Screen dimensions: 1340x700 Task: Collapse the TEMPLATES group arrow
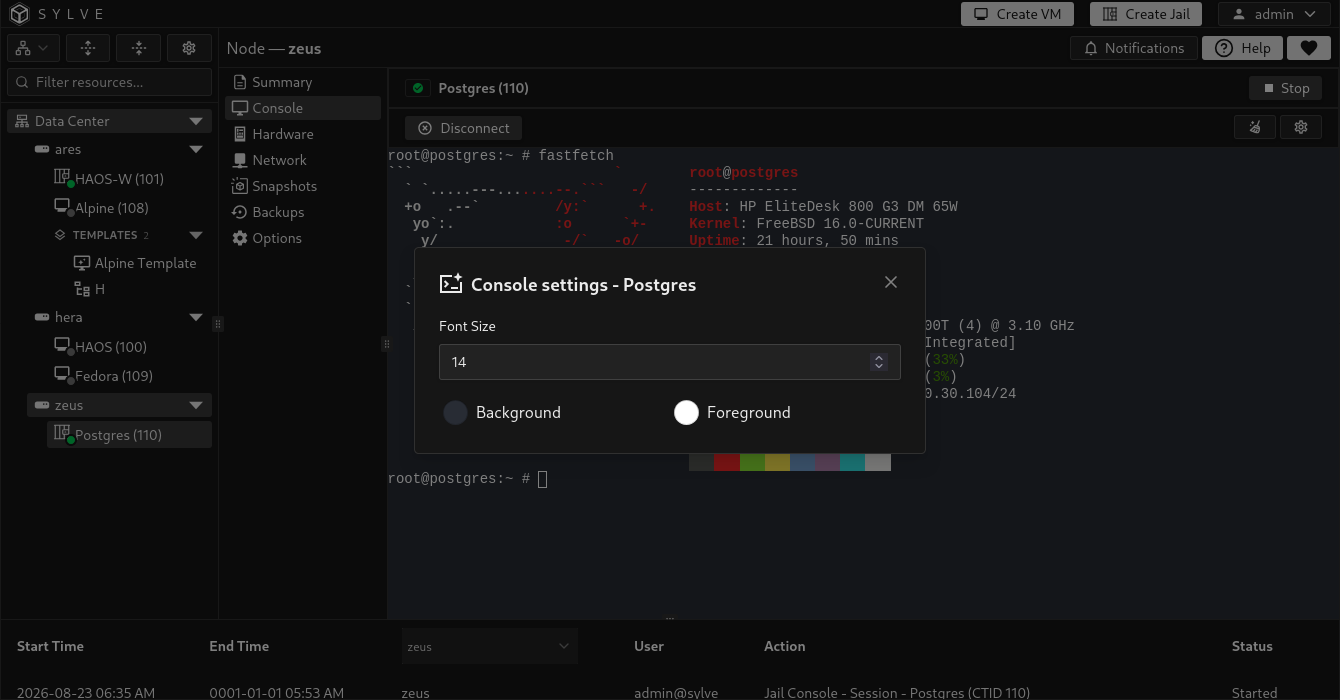(x=196, y=235)
